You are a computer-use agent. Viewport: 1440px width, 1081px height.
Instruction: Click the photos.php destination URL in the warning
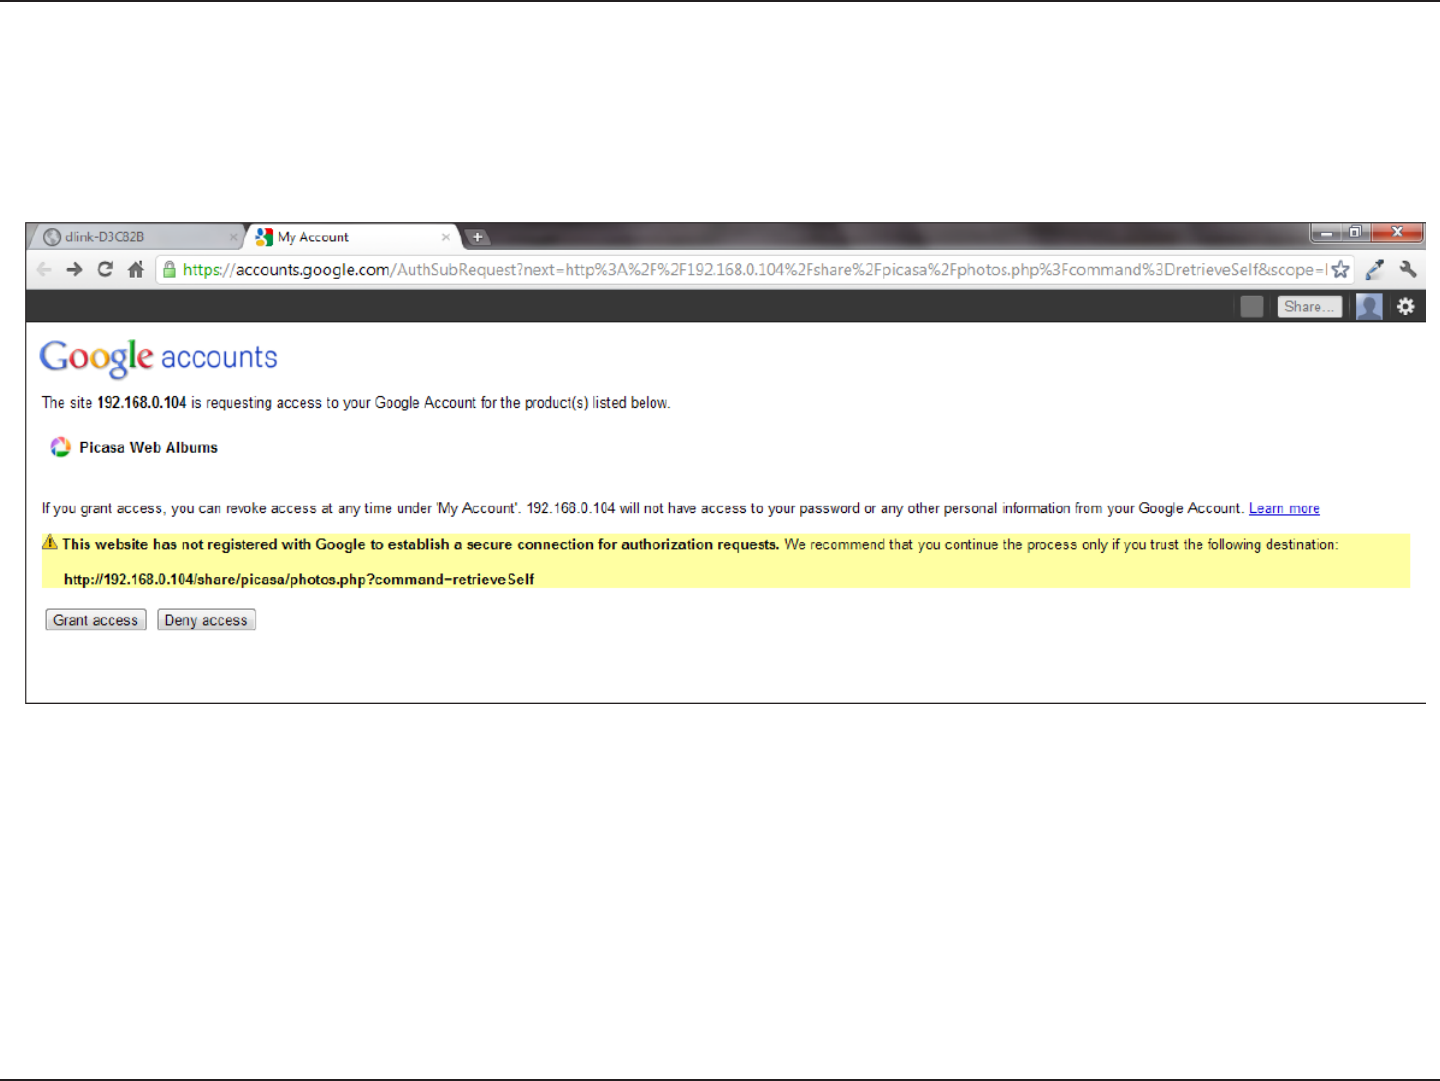click(299, 579)
